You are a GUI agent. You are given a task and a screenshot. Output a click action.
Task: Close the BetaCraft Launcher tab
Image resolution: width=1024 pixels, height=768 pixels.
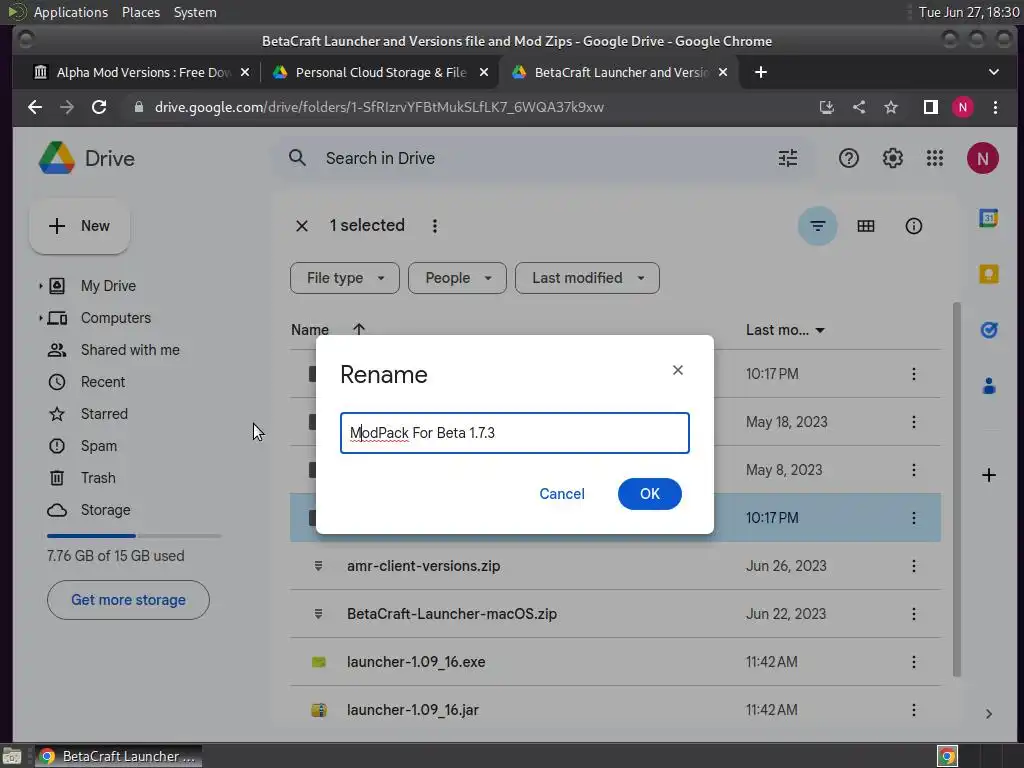coord(722,72)
